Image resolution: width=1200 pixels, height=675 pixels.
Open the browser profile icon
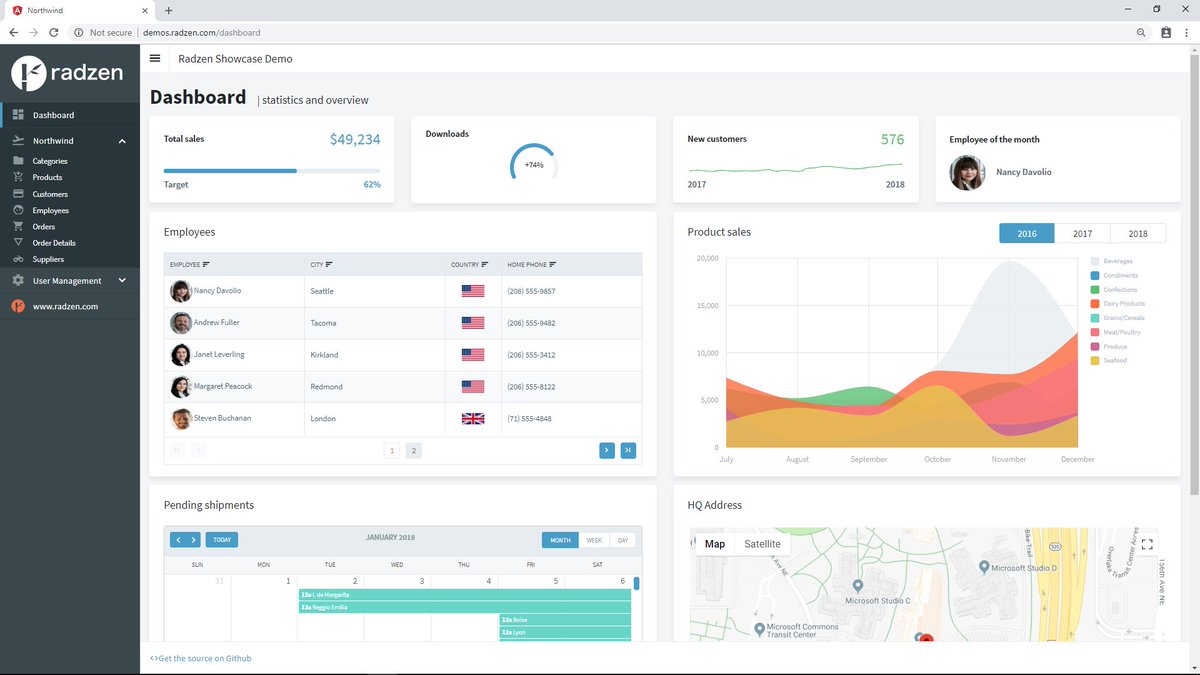click(x=1166, y=32)
